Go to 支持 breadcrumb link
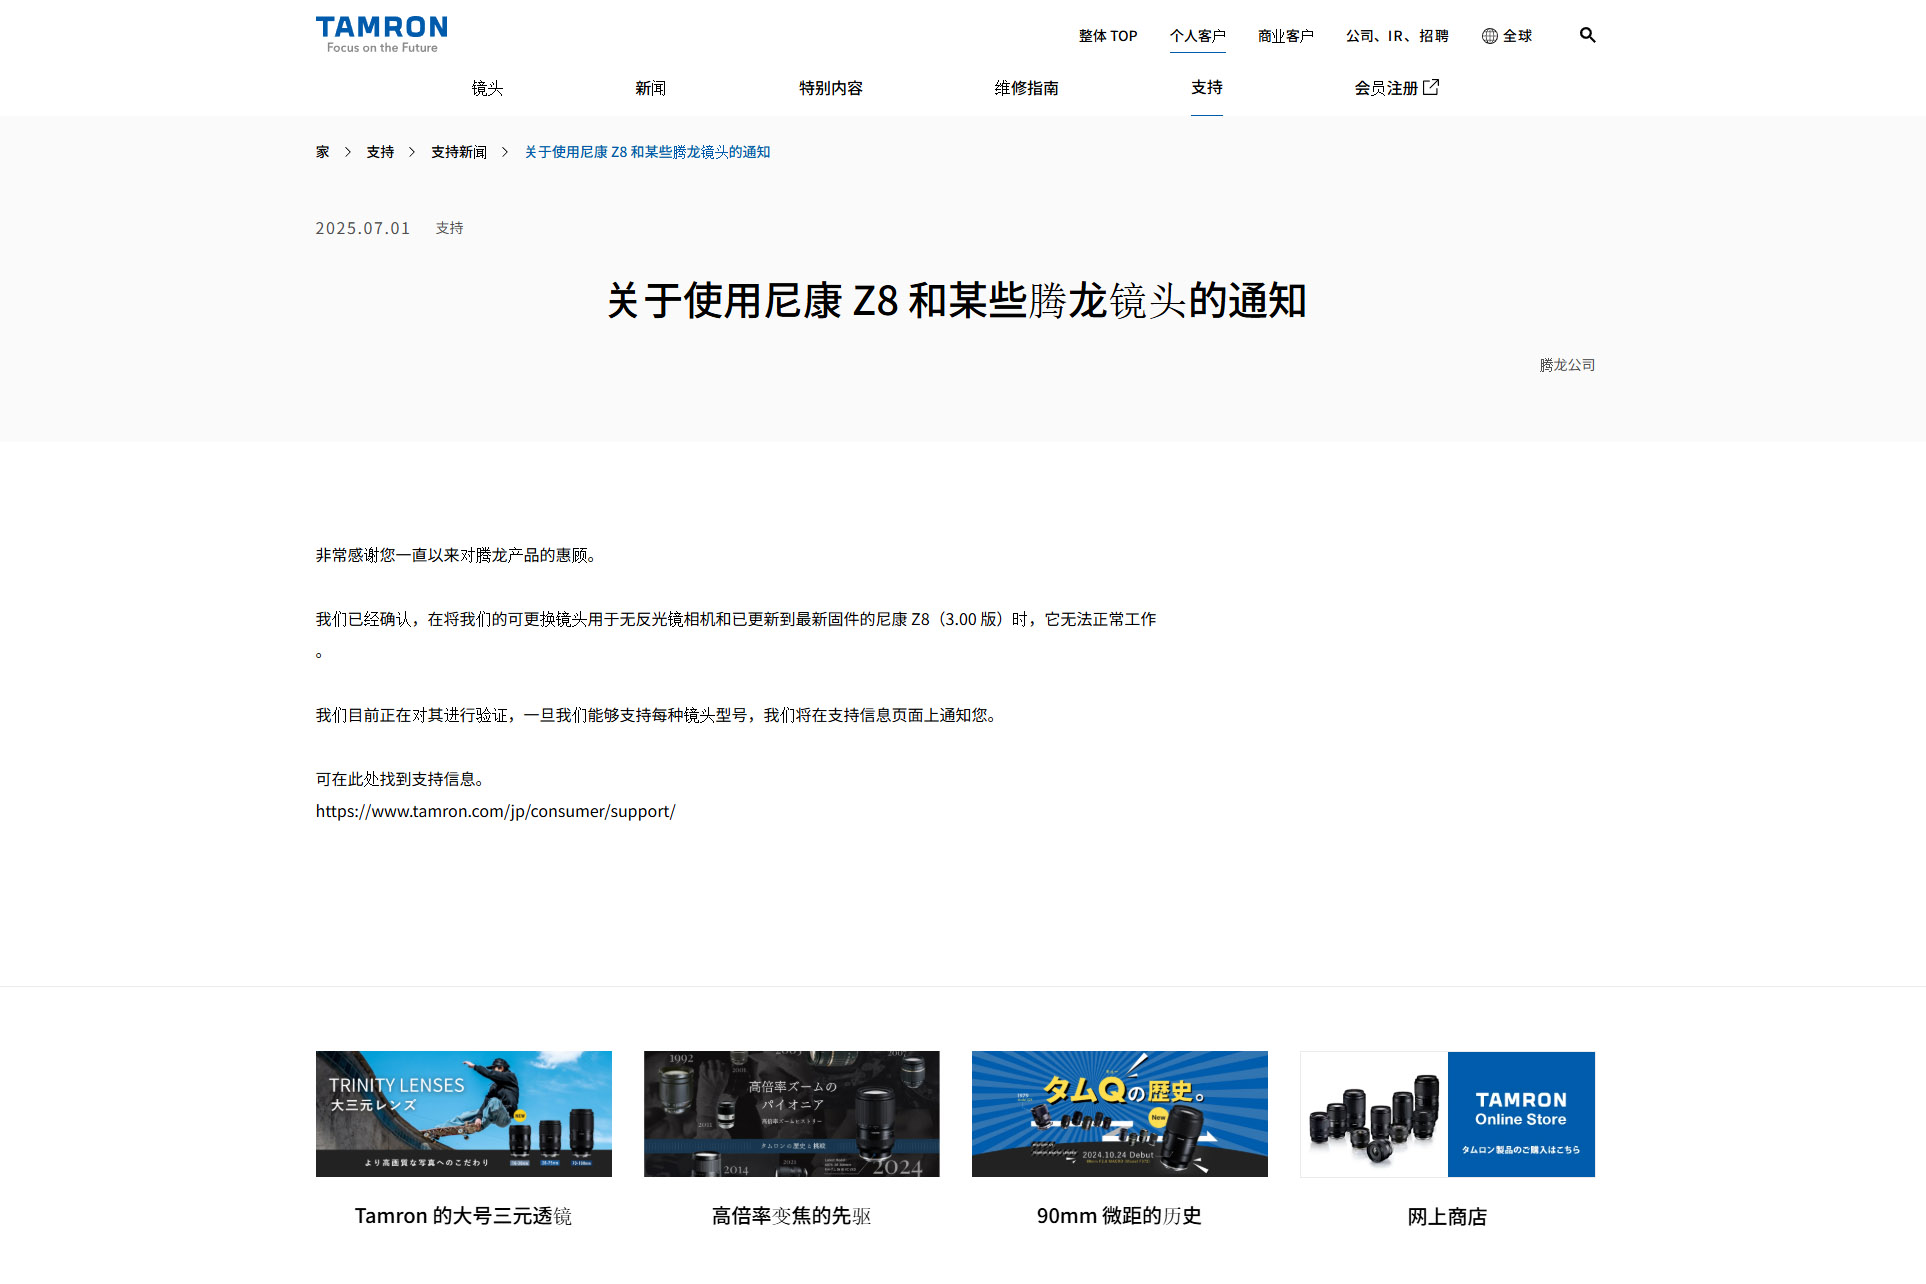 click(x=380, y=152)
